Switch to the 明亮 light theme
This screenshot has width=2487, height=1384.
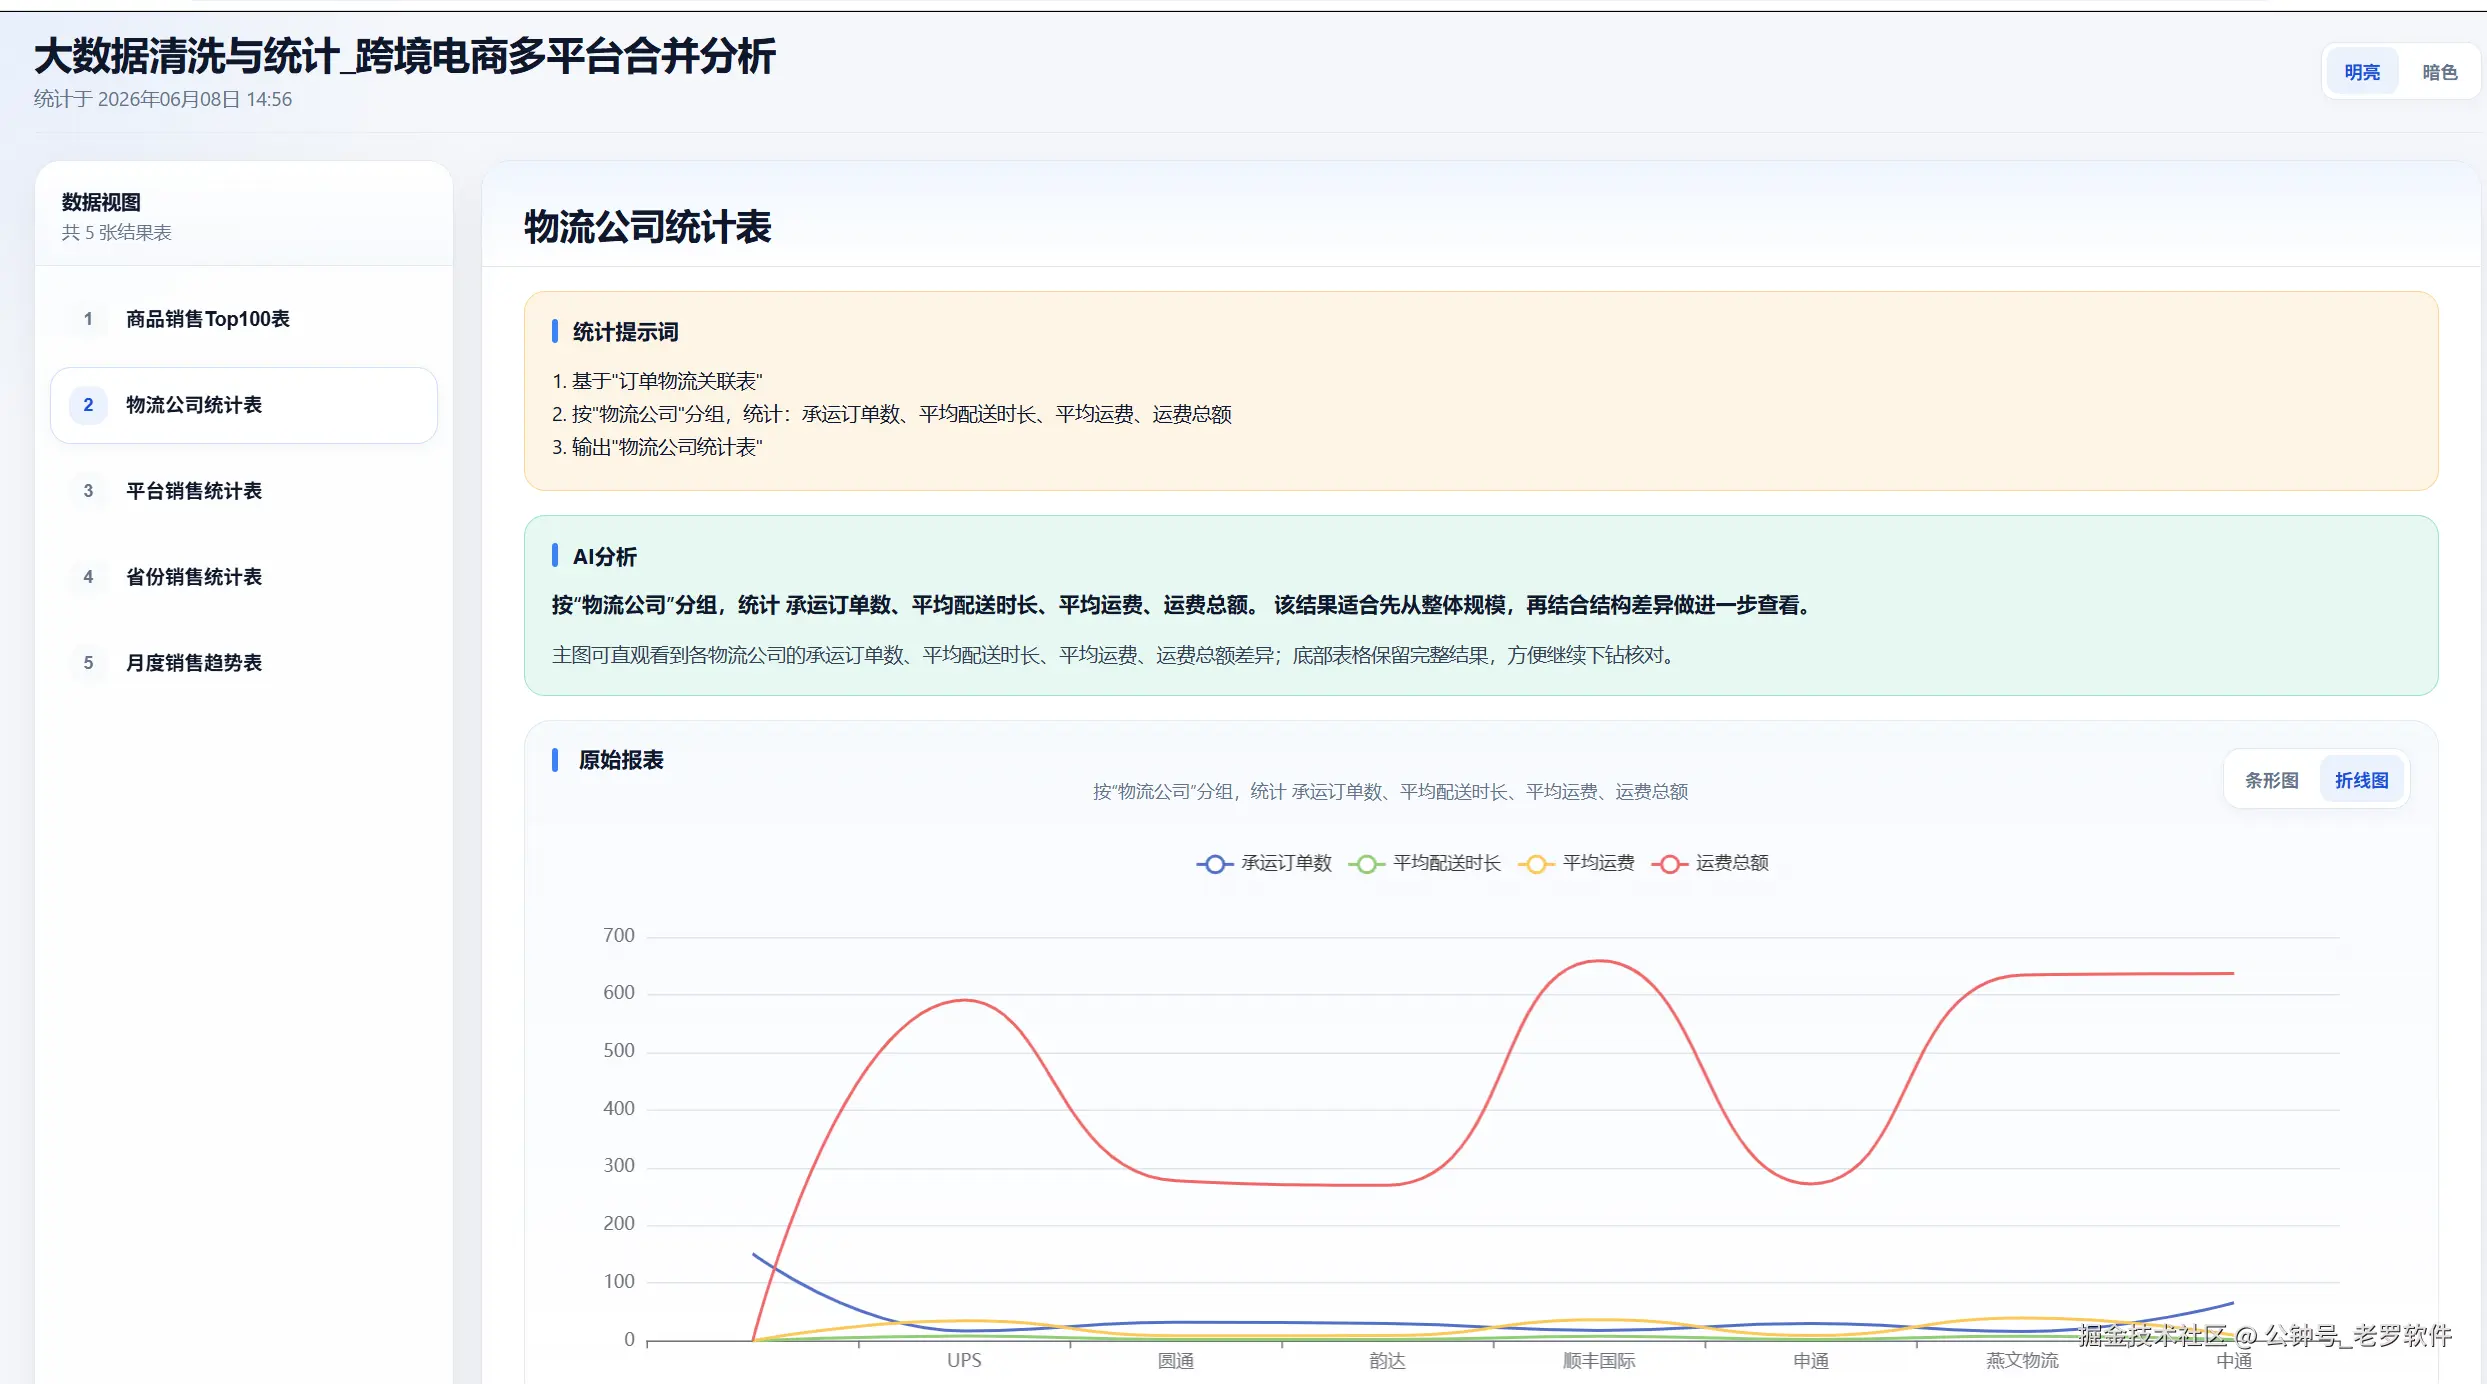2361,72
